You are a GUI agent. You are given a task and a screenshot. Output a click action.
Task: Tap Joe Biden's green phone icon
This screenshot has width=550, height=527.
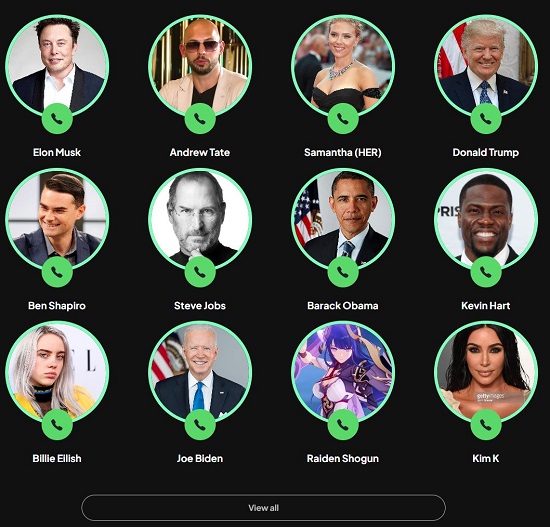click(x=200, y=425)
